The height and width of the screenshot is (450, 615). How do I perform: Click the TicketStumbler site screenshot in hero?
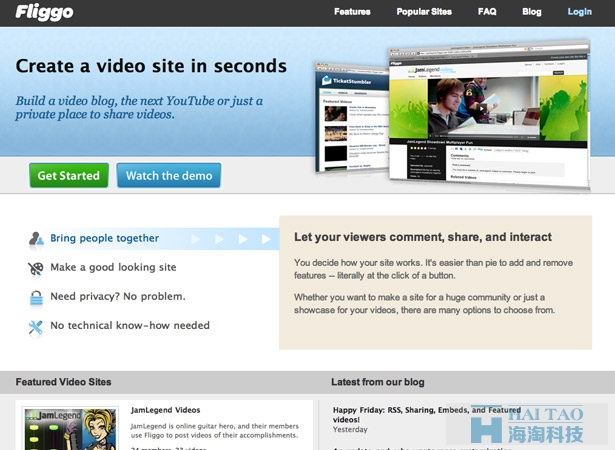click(x=352, y=117)
